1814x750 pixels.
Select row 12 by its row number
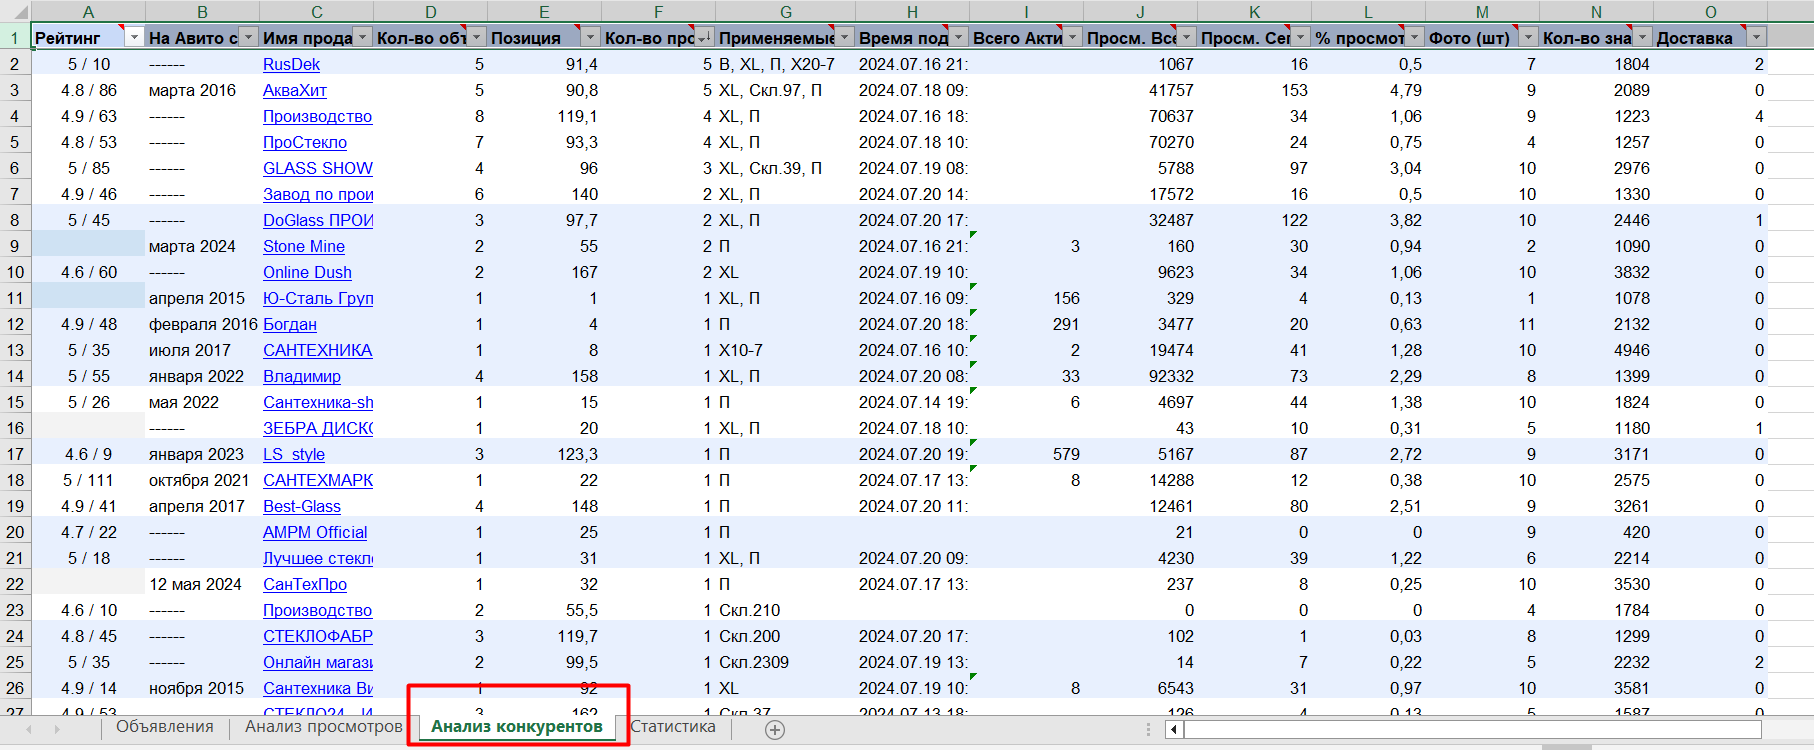pyautogui.click(x=15, y=324)
